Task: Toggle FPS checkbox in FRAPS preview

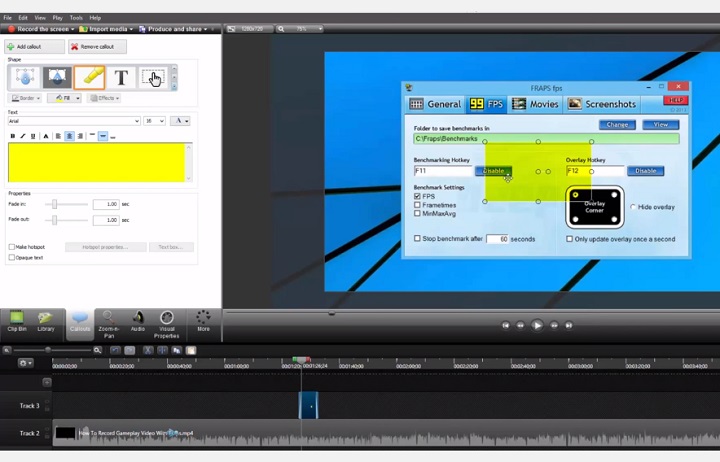Action: click(x=417, y=196)
